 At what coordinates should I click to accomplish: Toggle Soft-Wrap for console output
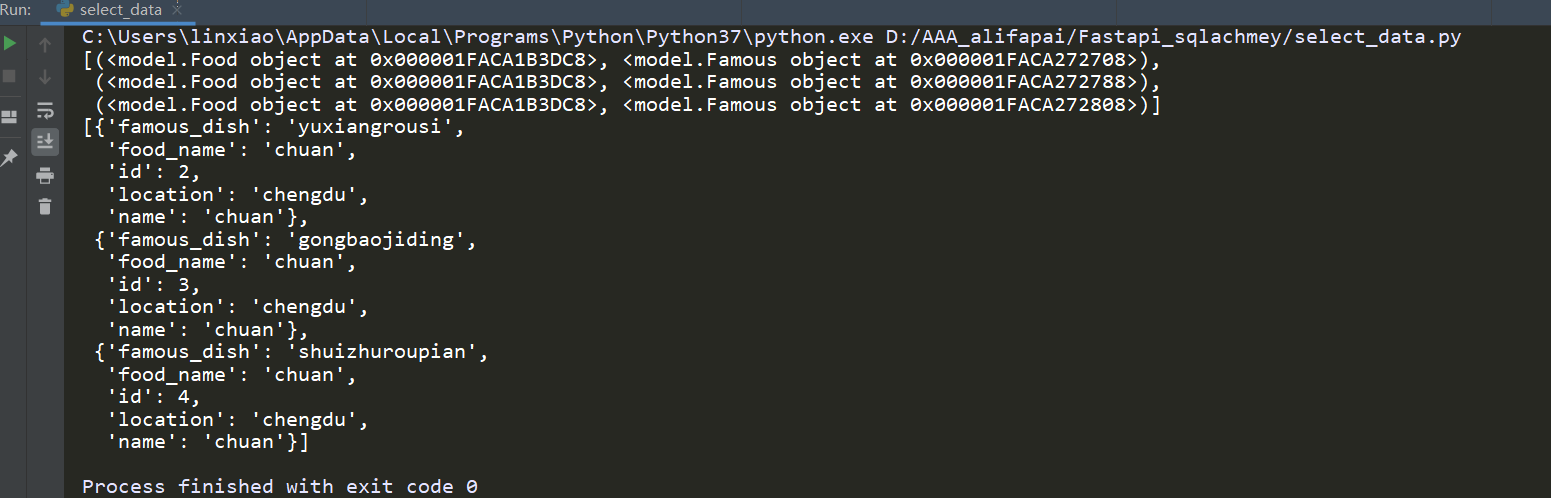(x=45, y=110)
